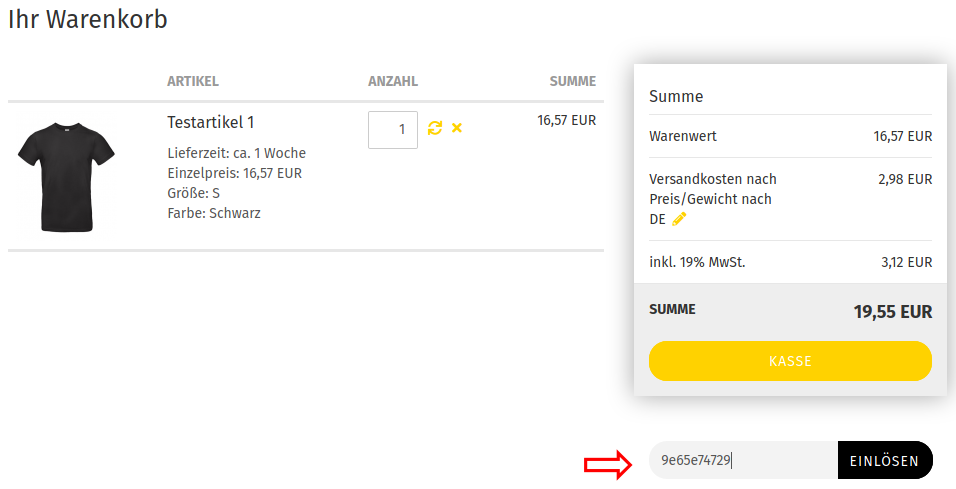Screen dimensions: 956x489
Task: Click the pencil icon to edit shipping country
Action: click(x=679, y=219)
